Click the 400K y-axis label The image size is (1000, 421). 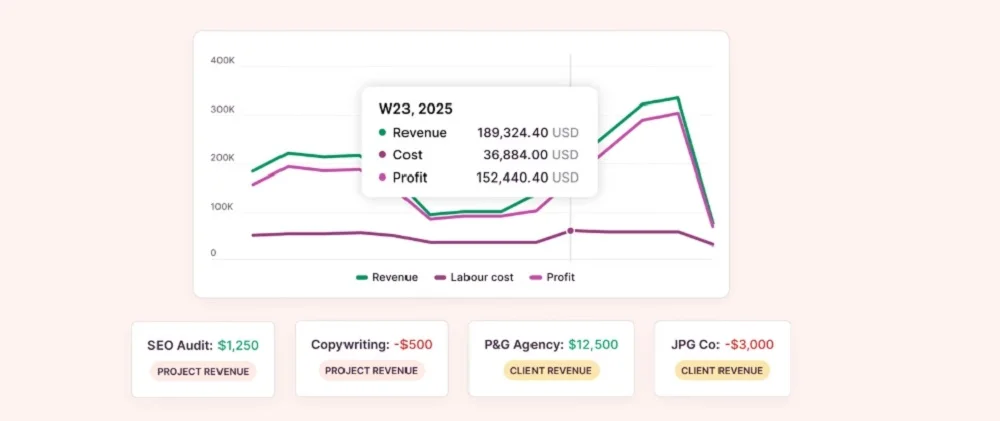coord(222,61)
